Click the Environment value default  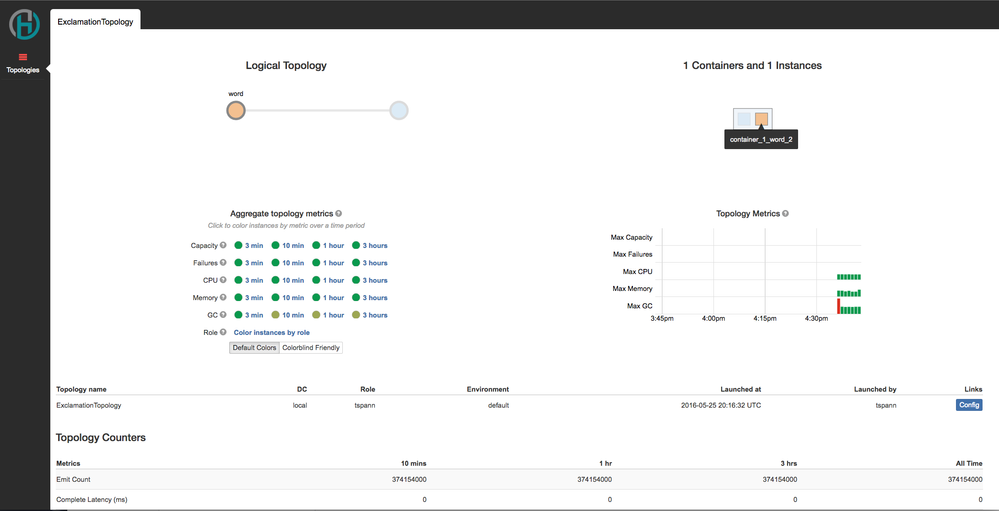tap(498, 405)
